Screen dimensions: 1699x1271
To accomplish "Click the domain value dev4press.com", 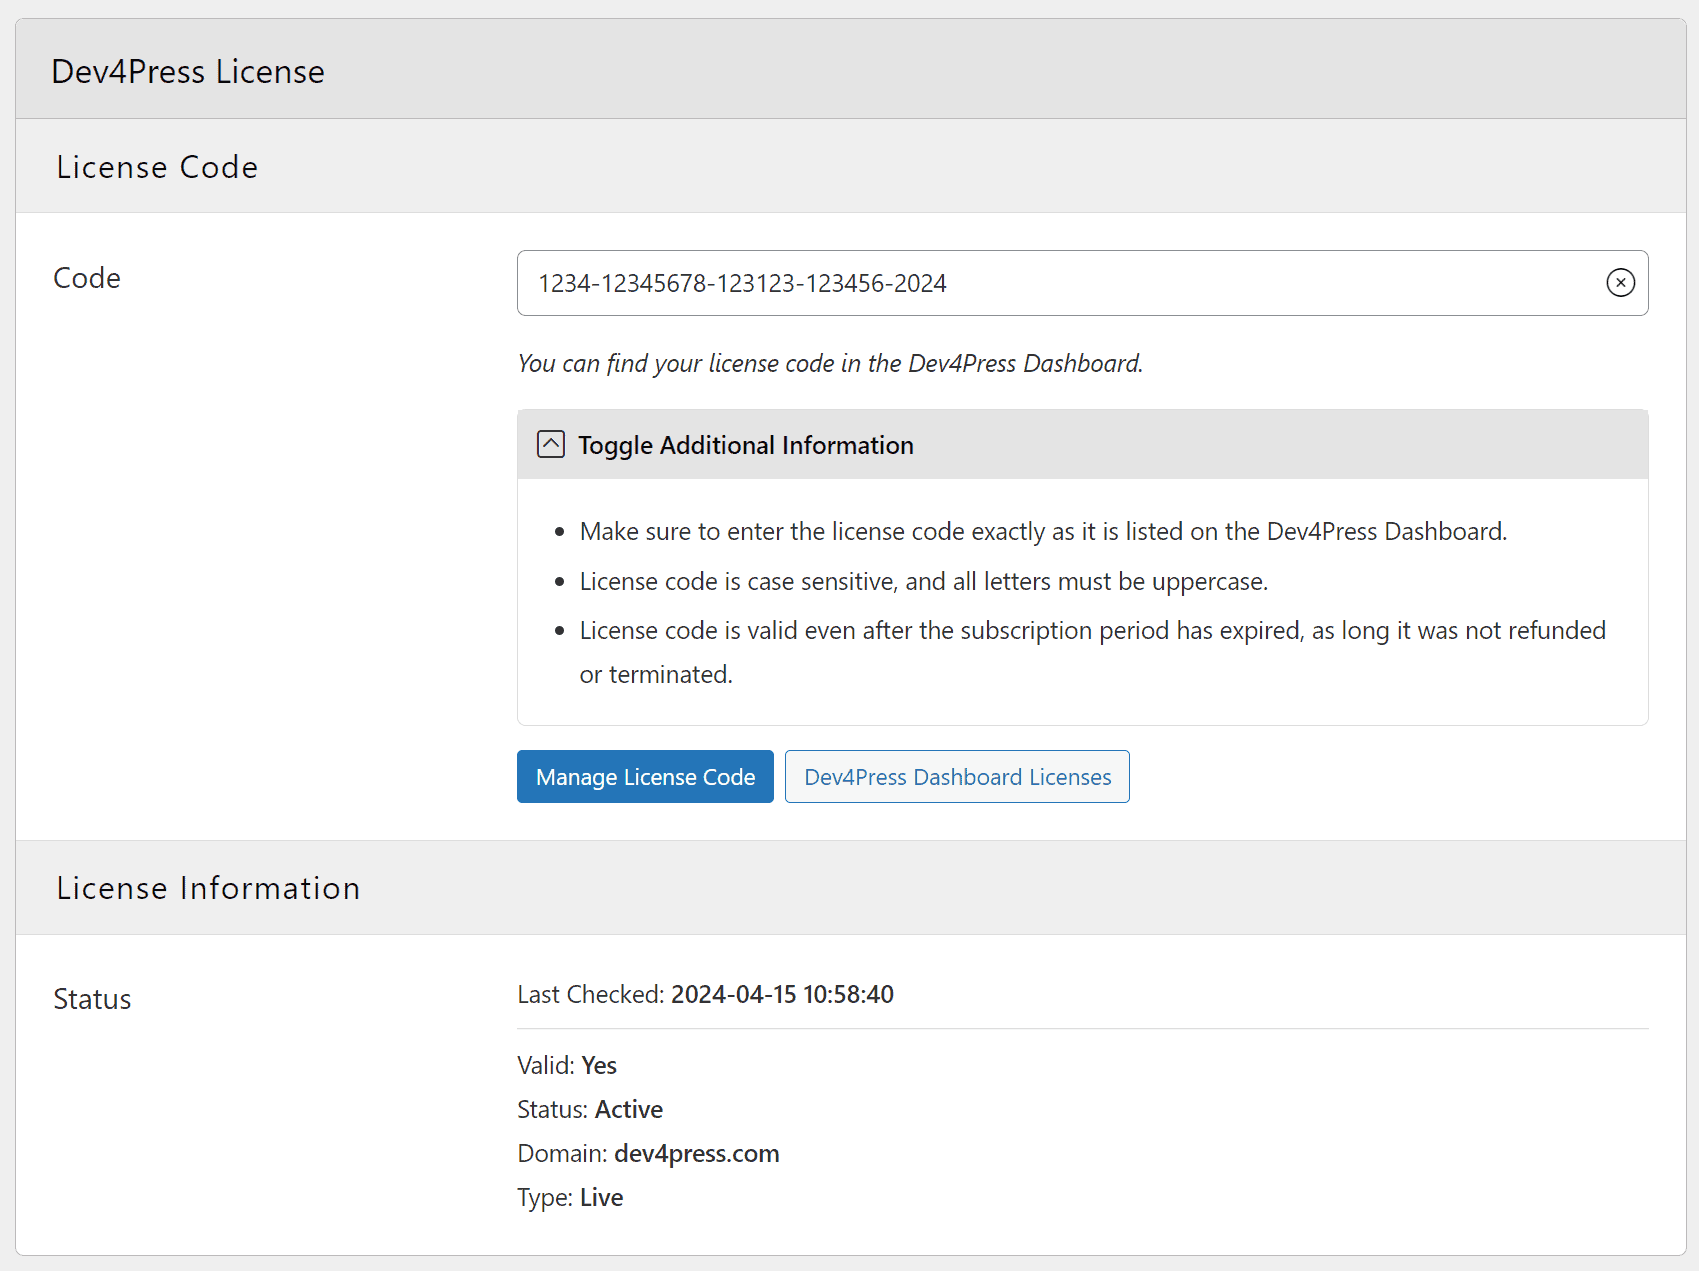I will click(697, 1153).
